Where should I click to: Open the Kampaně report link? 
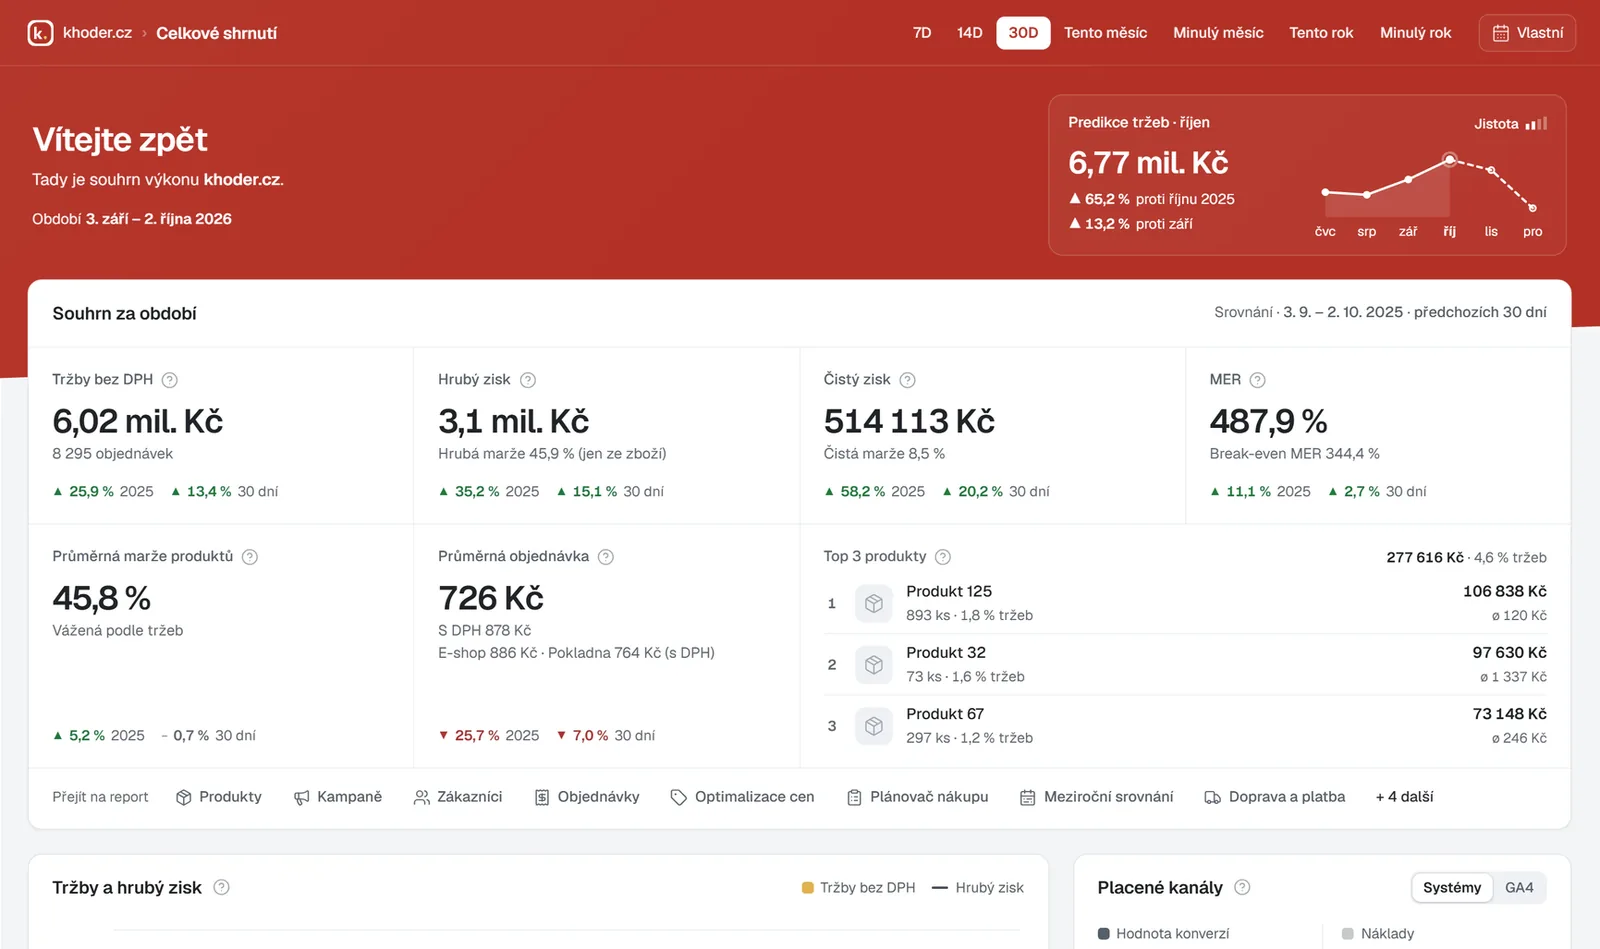pos(338,797)
